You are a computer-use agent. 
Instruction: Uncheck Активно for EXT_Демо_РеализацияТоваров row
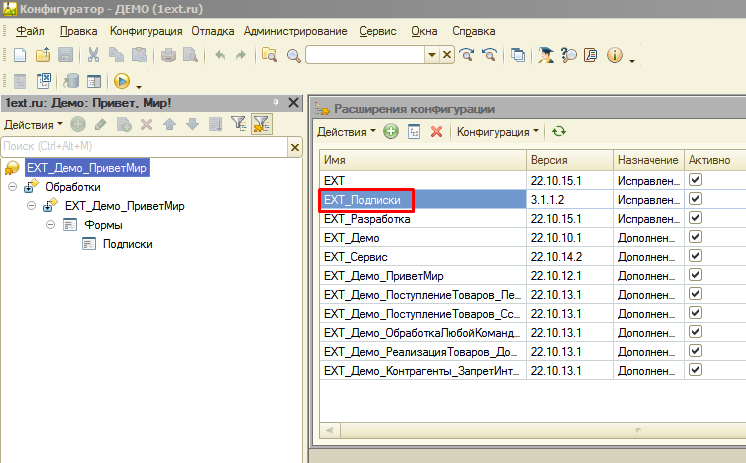[695, 351]
